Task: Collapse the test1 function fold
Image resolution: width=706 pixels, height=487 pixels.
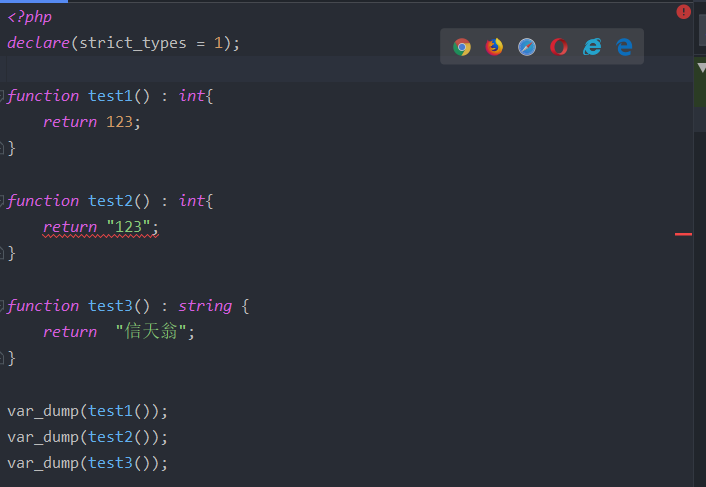Action: 2,95
